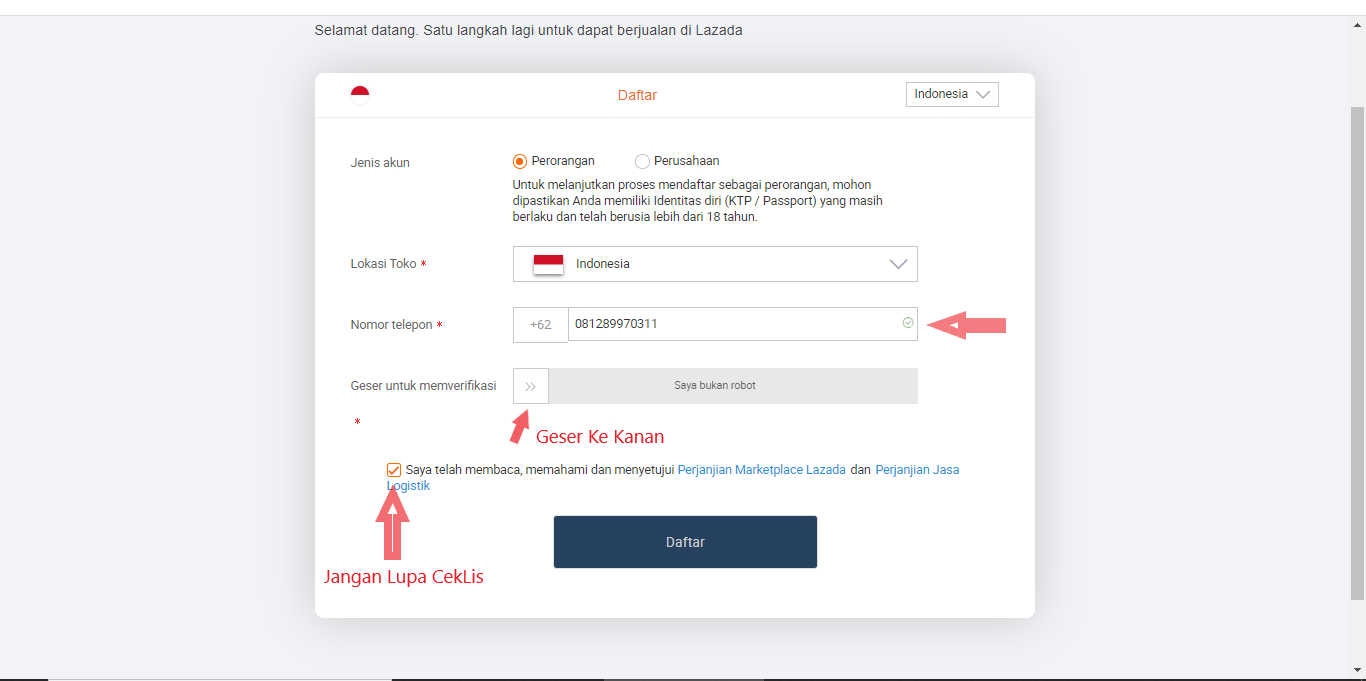This screenshot has width=1366, height=681.
Task: Uncheck the agreement checkbox
Action: coord(394,470)
